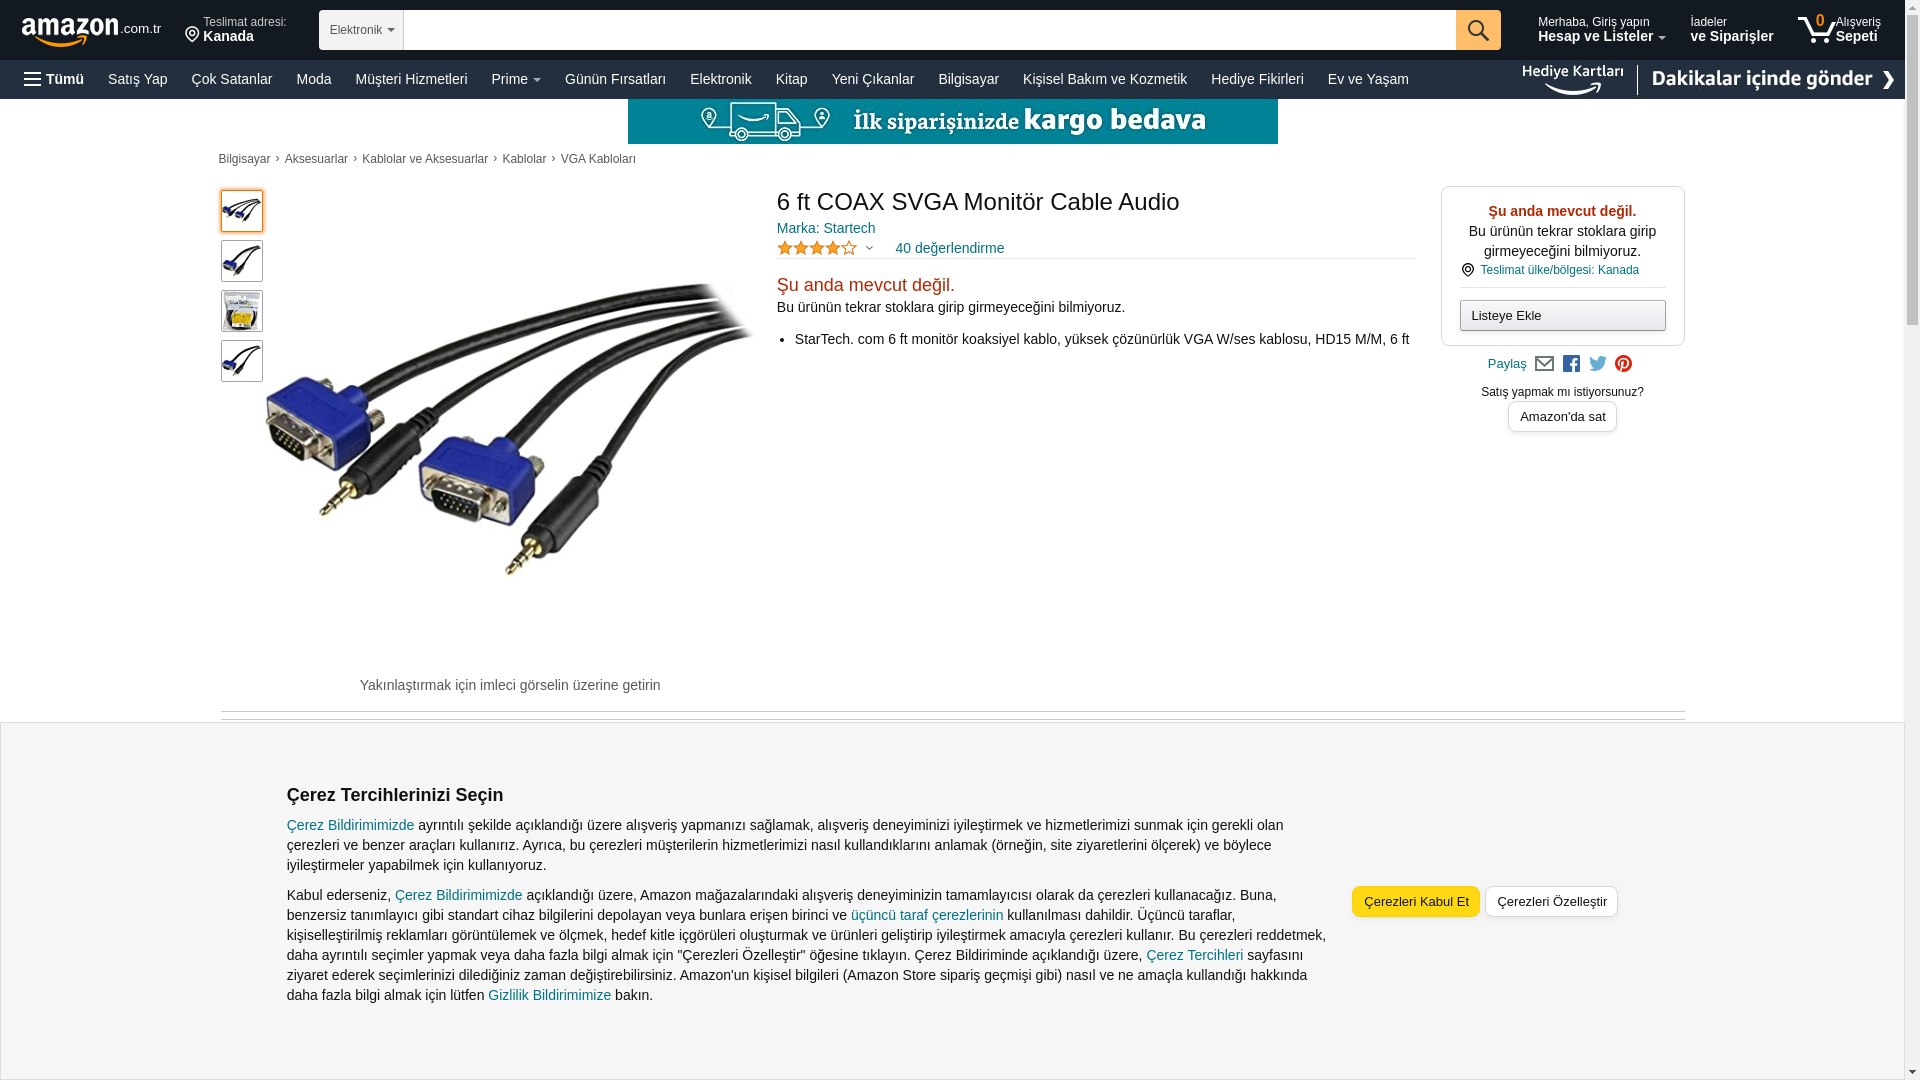Click the Listeye Ekle button

click(x=1562, y=316)
